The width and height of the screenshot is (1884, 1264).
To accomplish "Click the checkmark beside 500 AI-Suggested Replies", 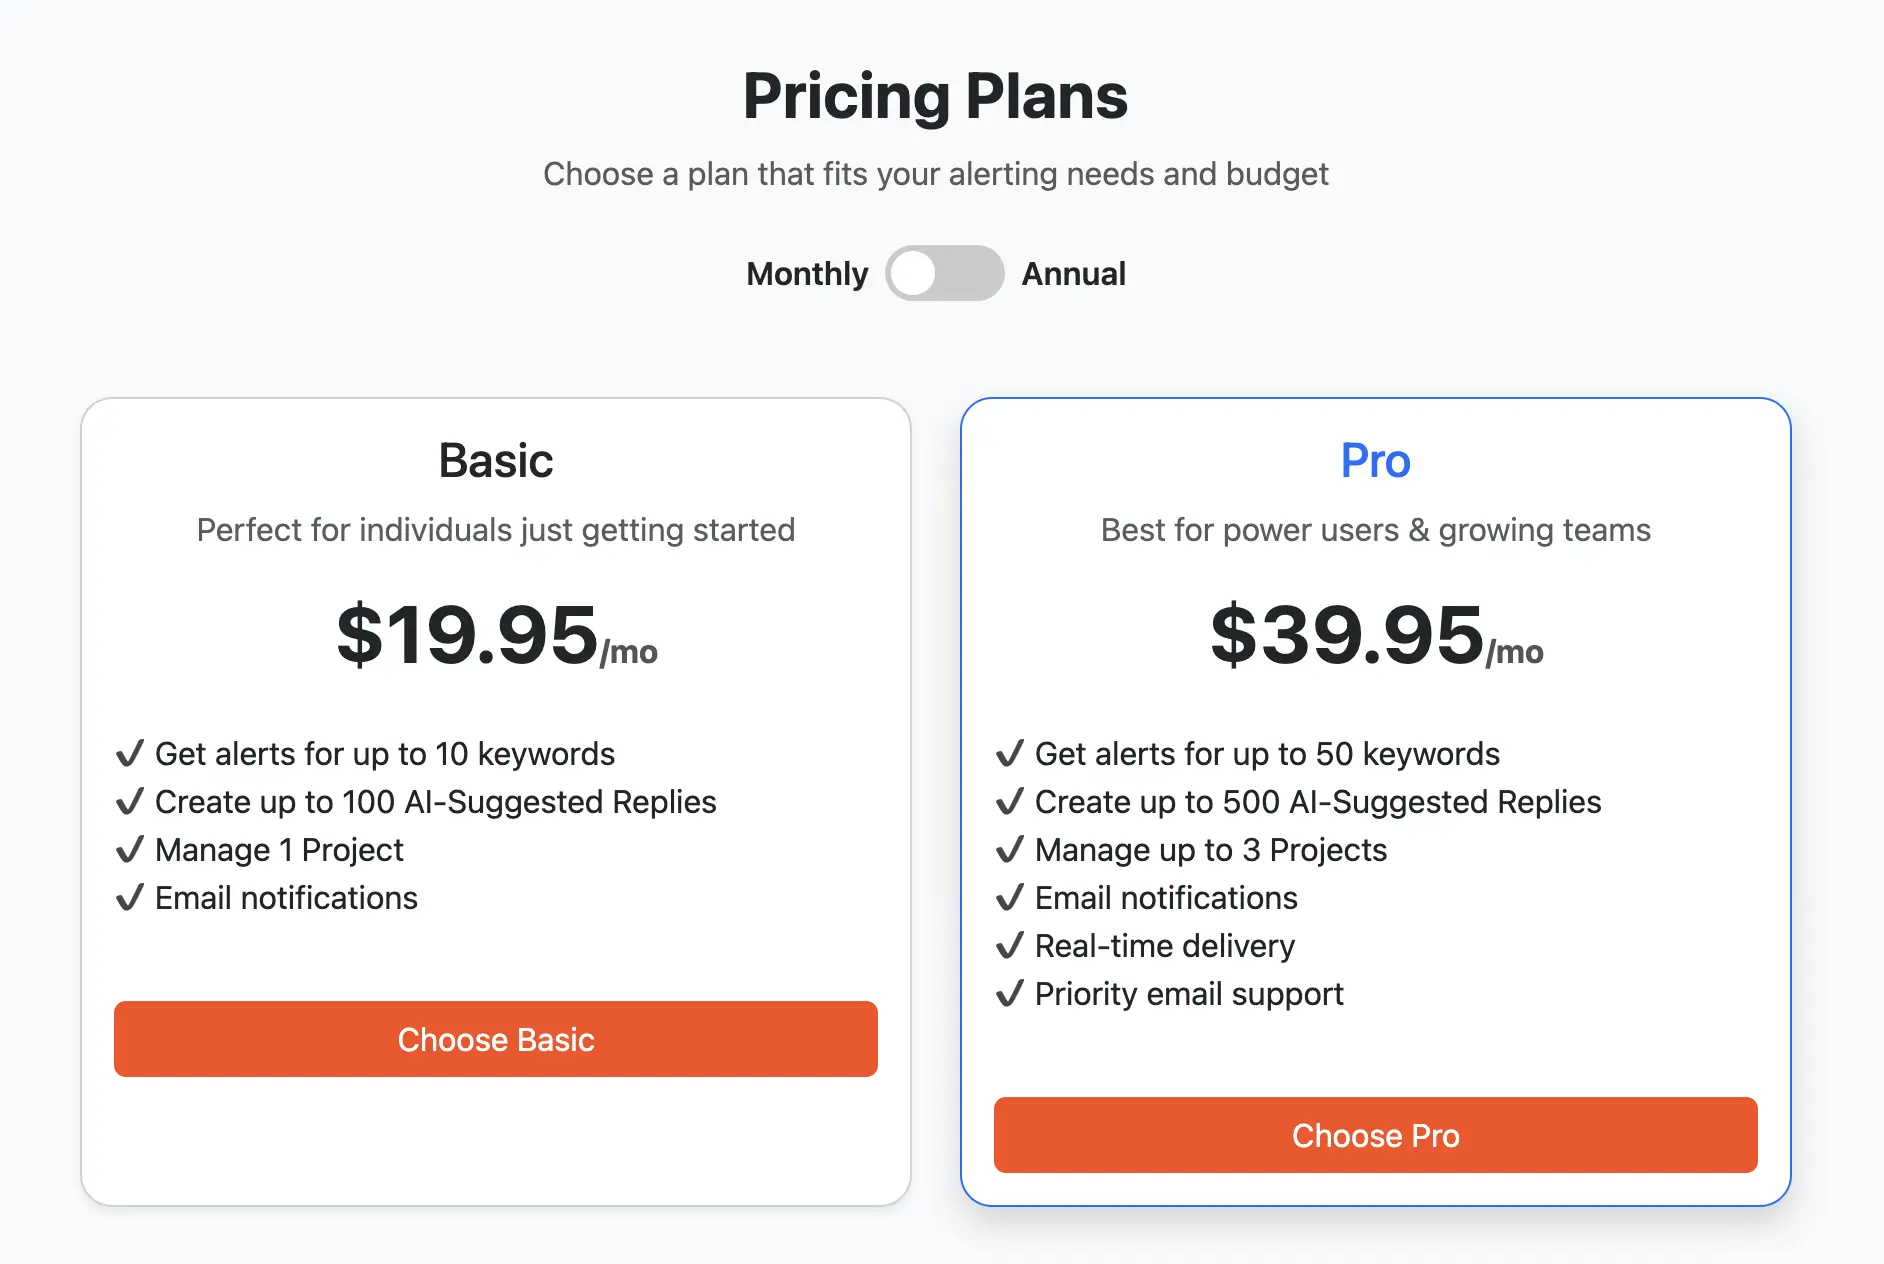I will pyautogui.click(x=1010, y=801).
